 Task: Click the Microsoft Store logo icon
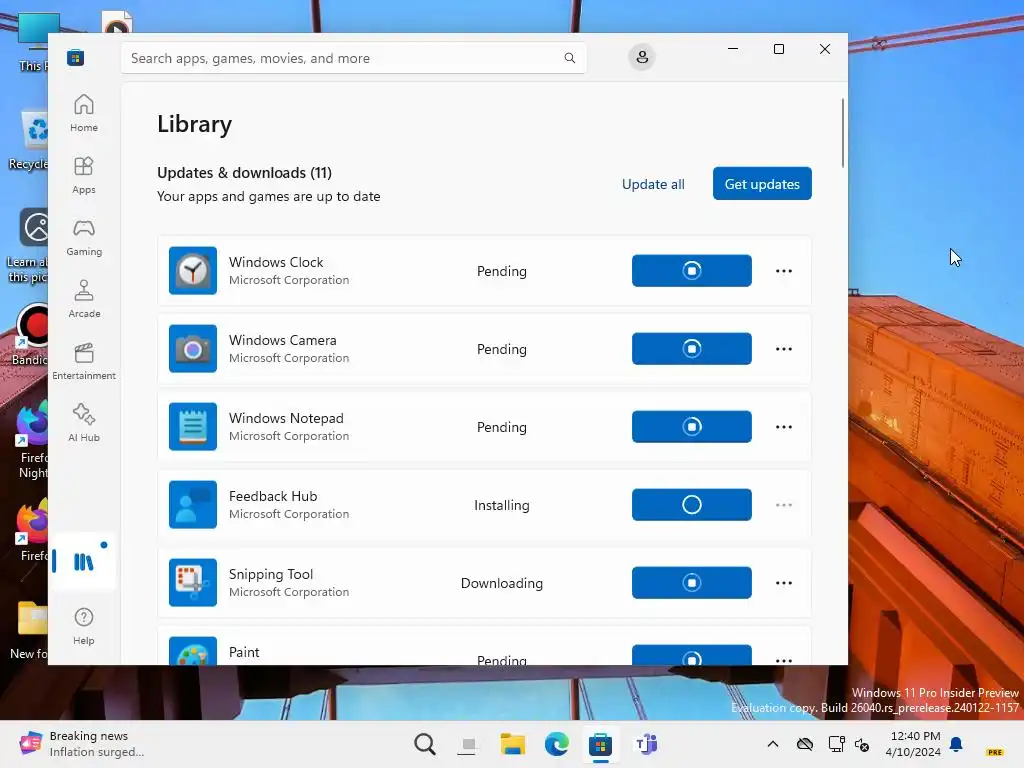click(75, 57)
